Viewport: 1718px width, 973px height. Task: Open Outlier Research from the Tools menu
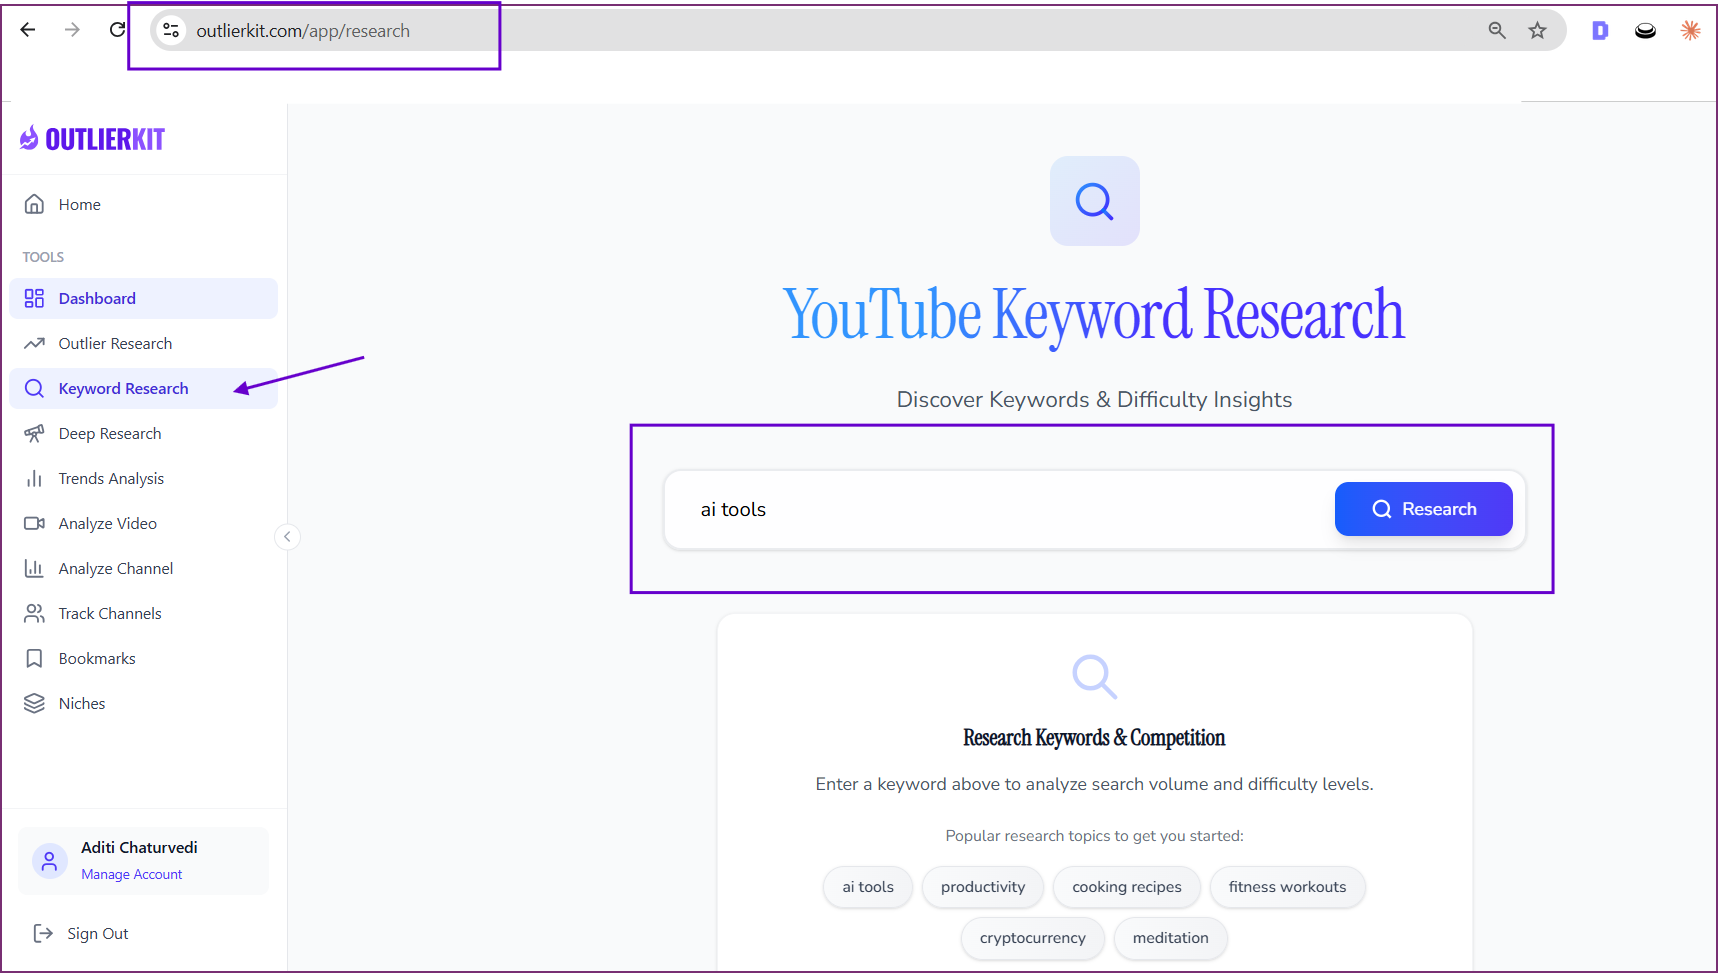115,343
